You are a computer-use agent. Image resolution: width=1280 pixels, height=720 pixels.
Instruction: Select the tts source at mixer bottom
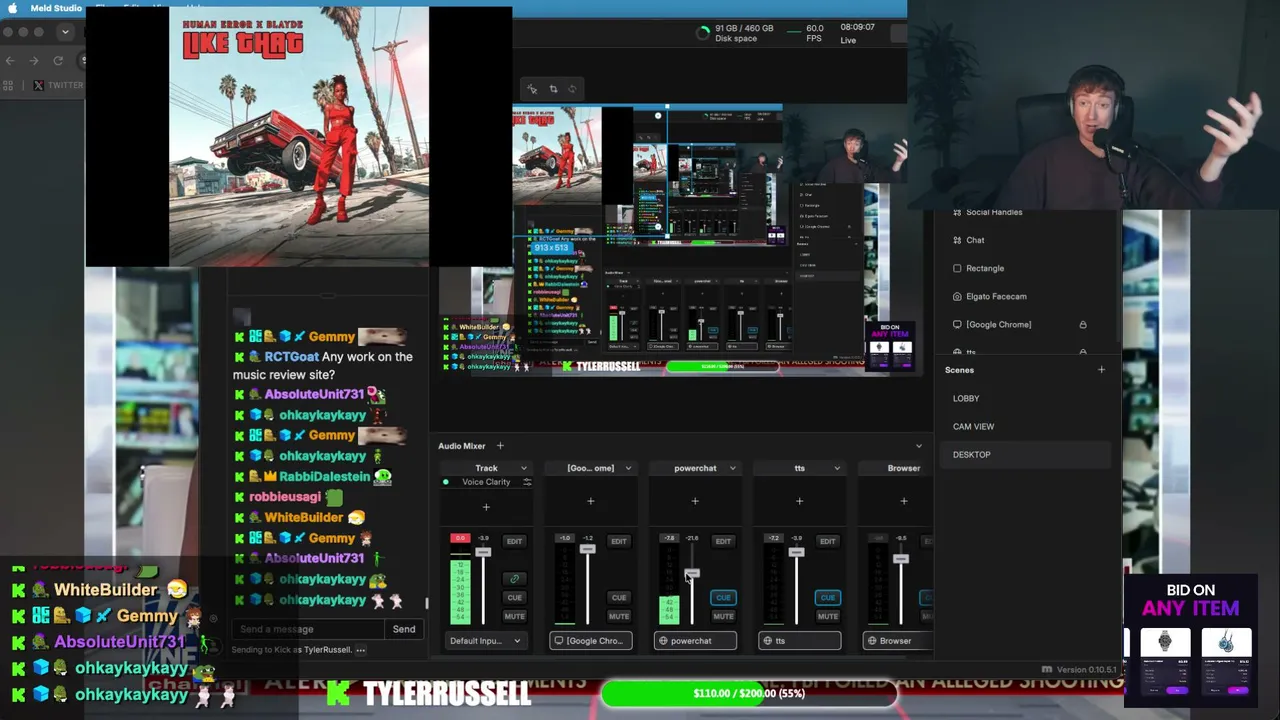click(x=799, y=641)
